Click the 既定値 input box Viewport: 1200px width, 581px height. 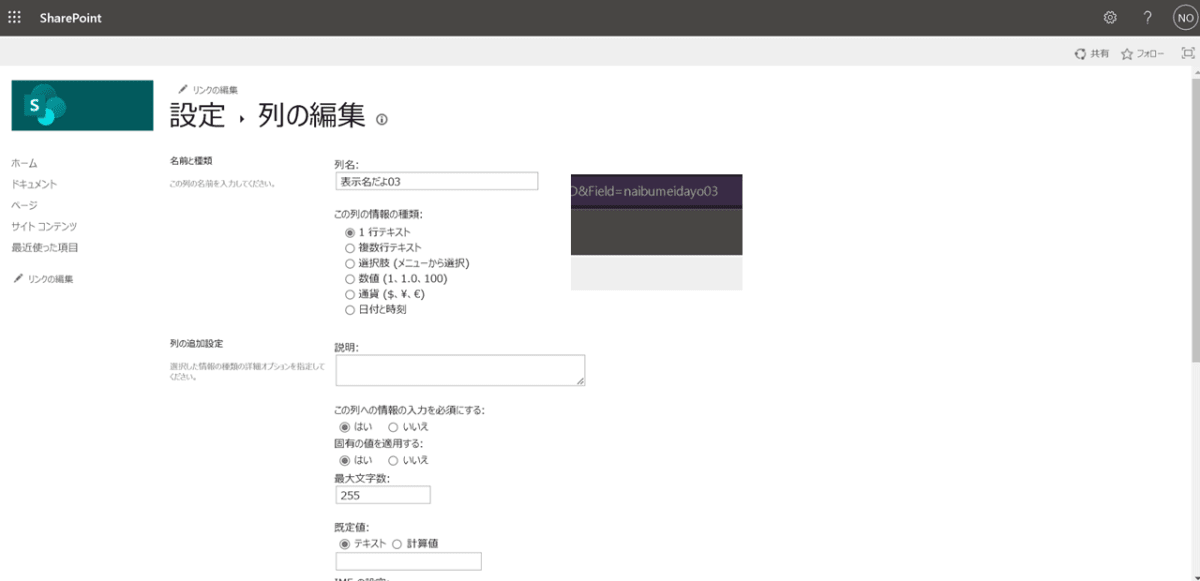click(x=408, y=561)
